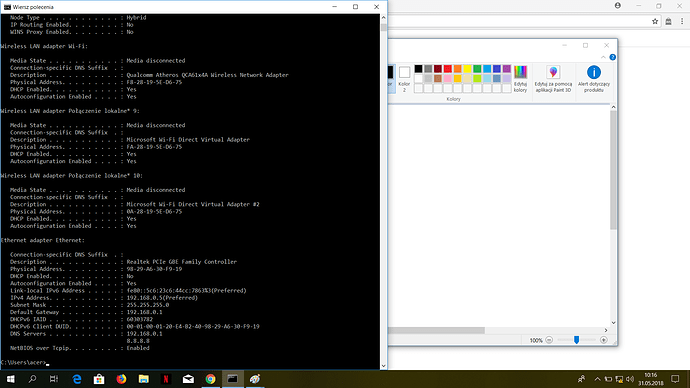690x388 pixels.
Task: Select Kolor 2 box in Paint
Action: (404, 79)
